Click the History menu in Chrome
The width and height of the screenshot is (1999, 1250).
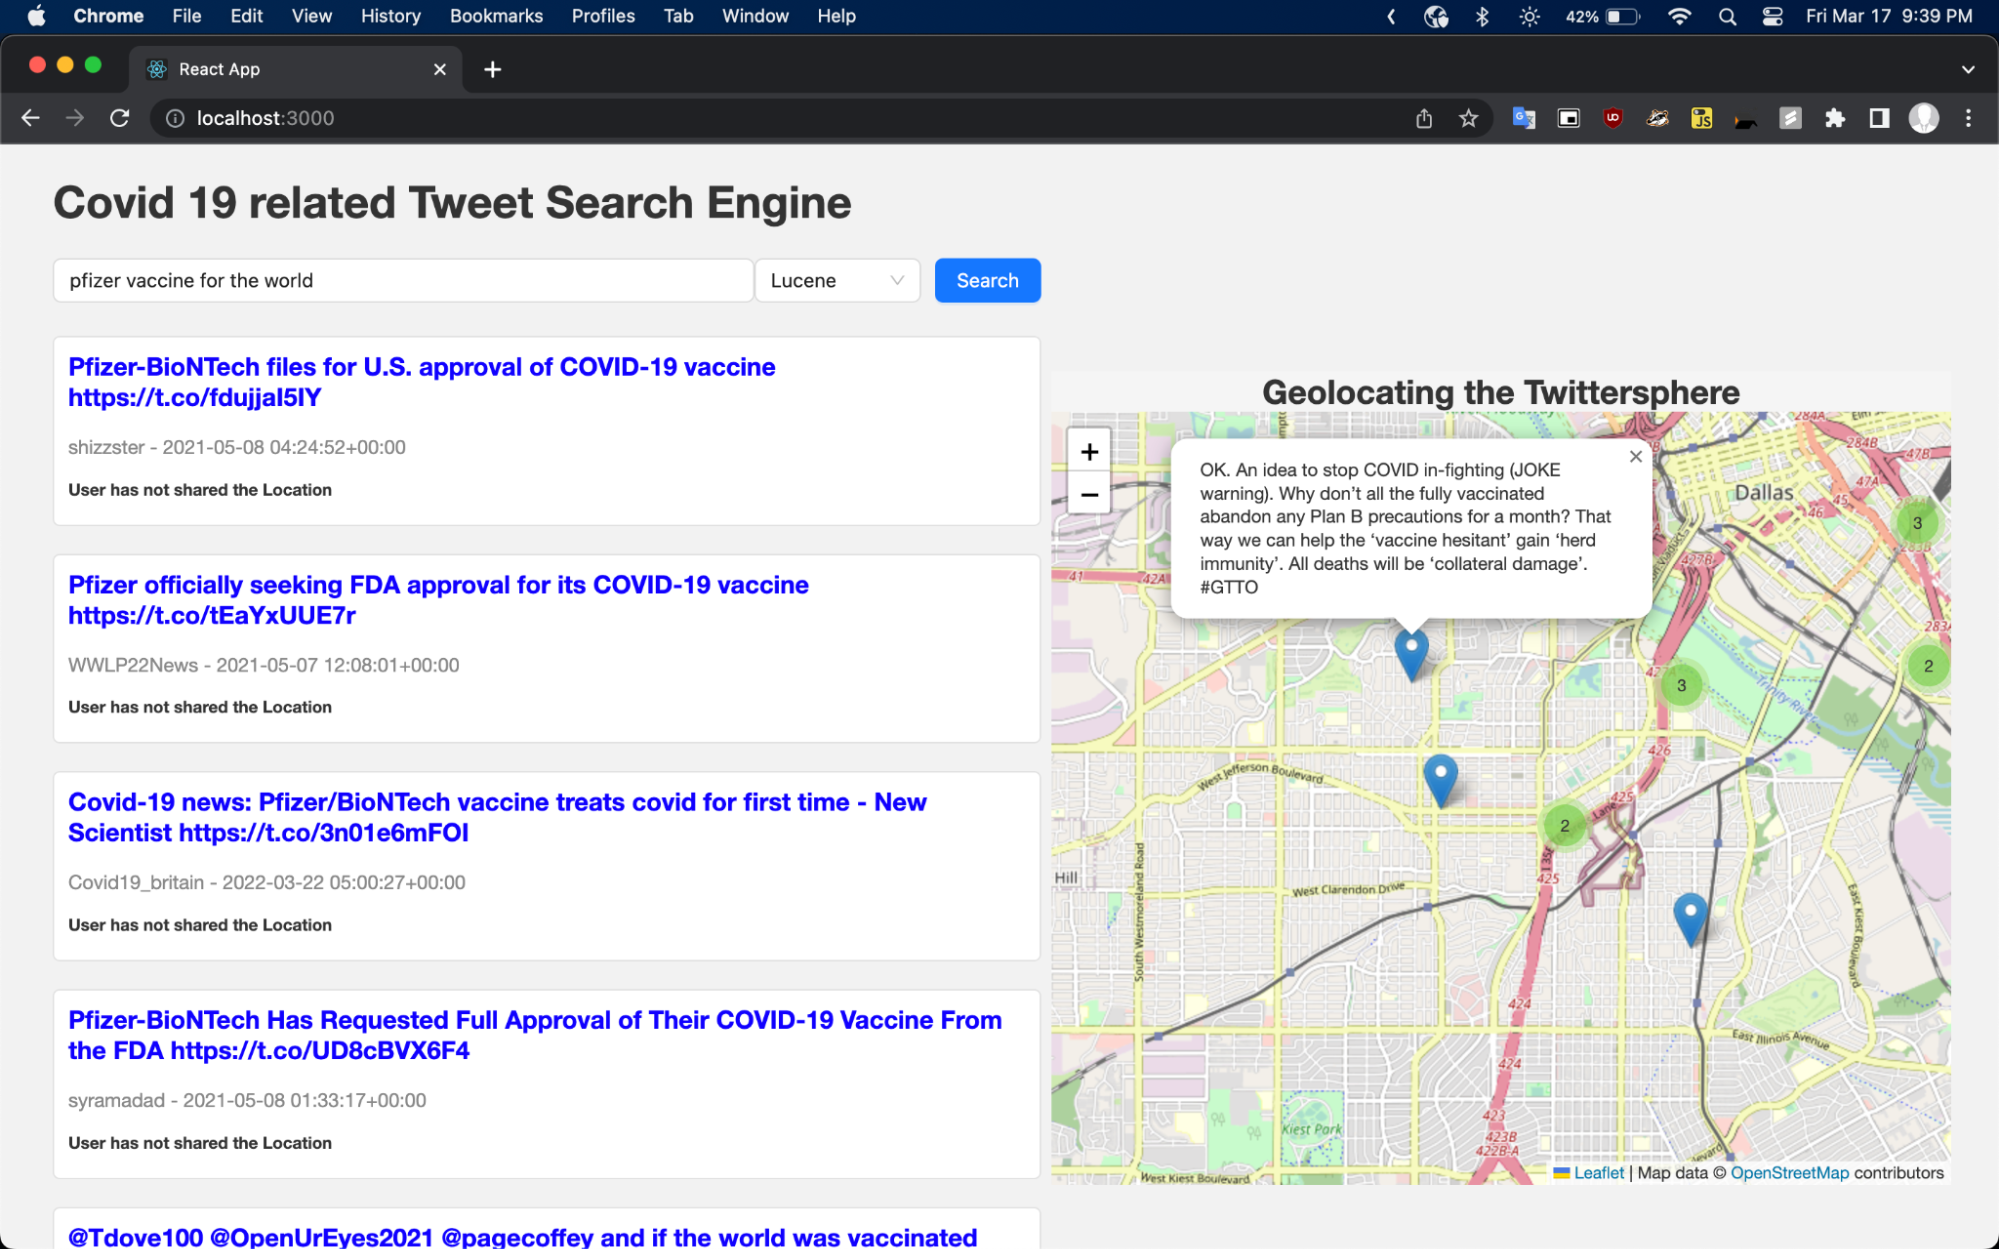[395, 16]
